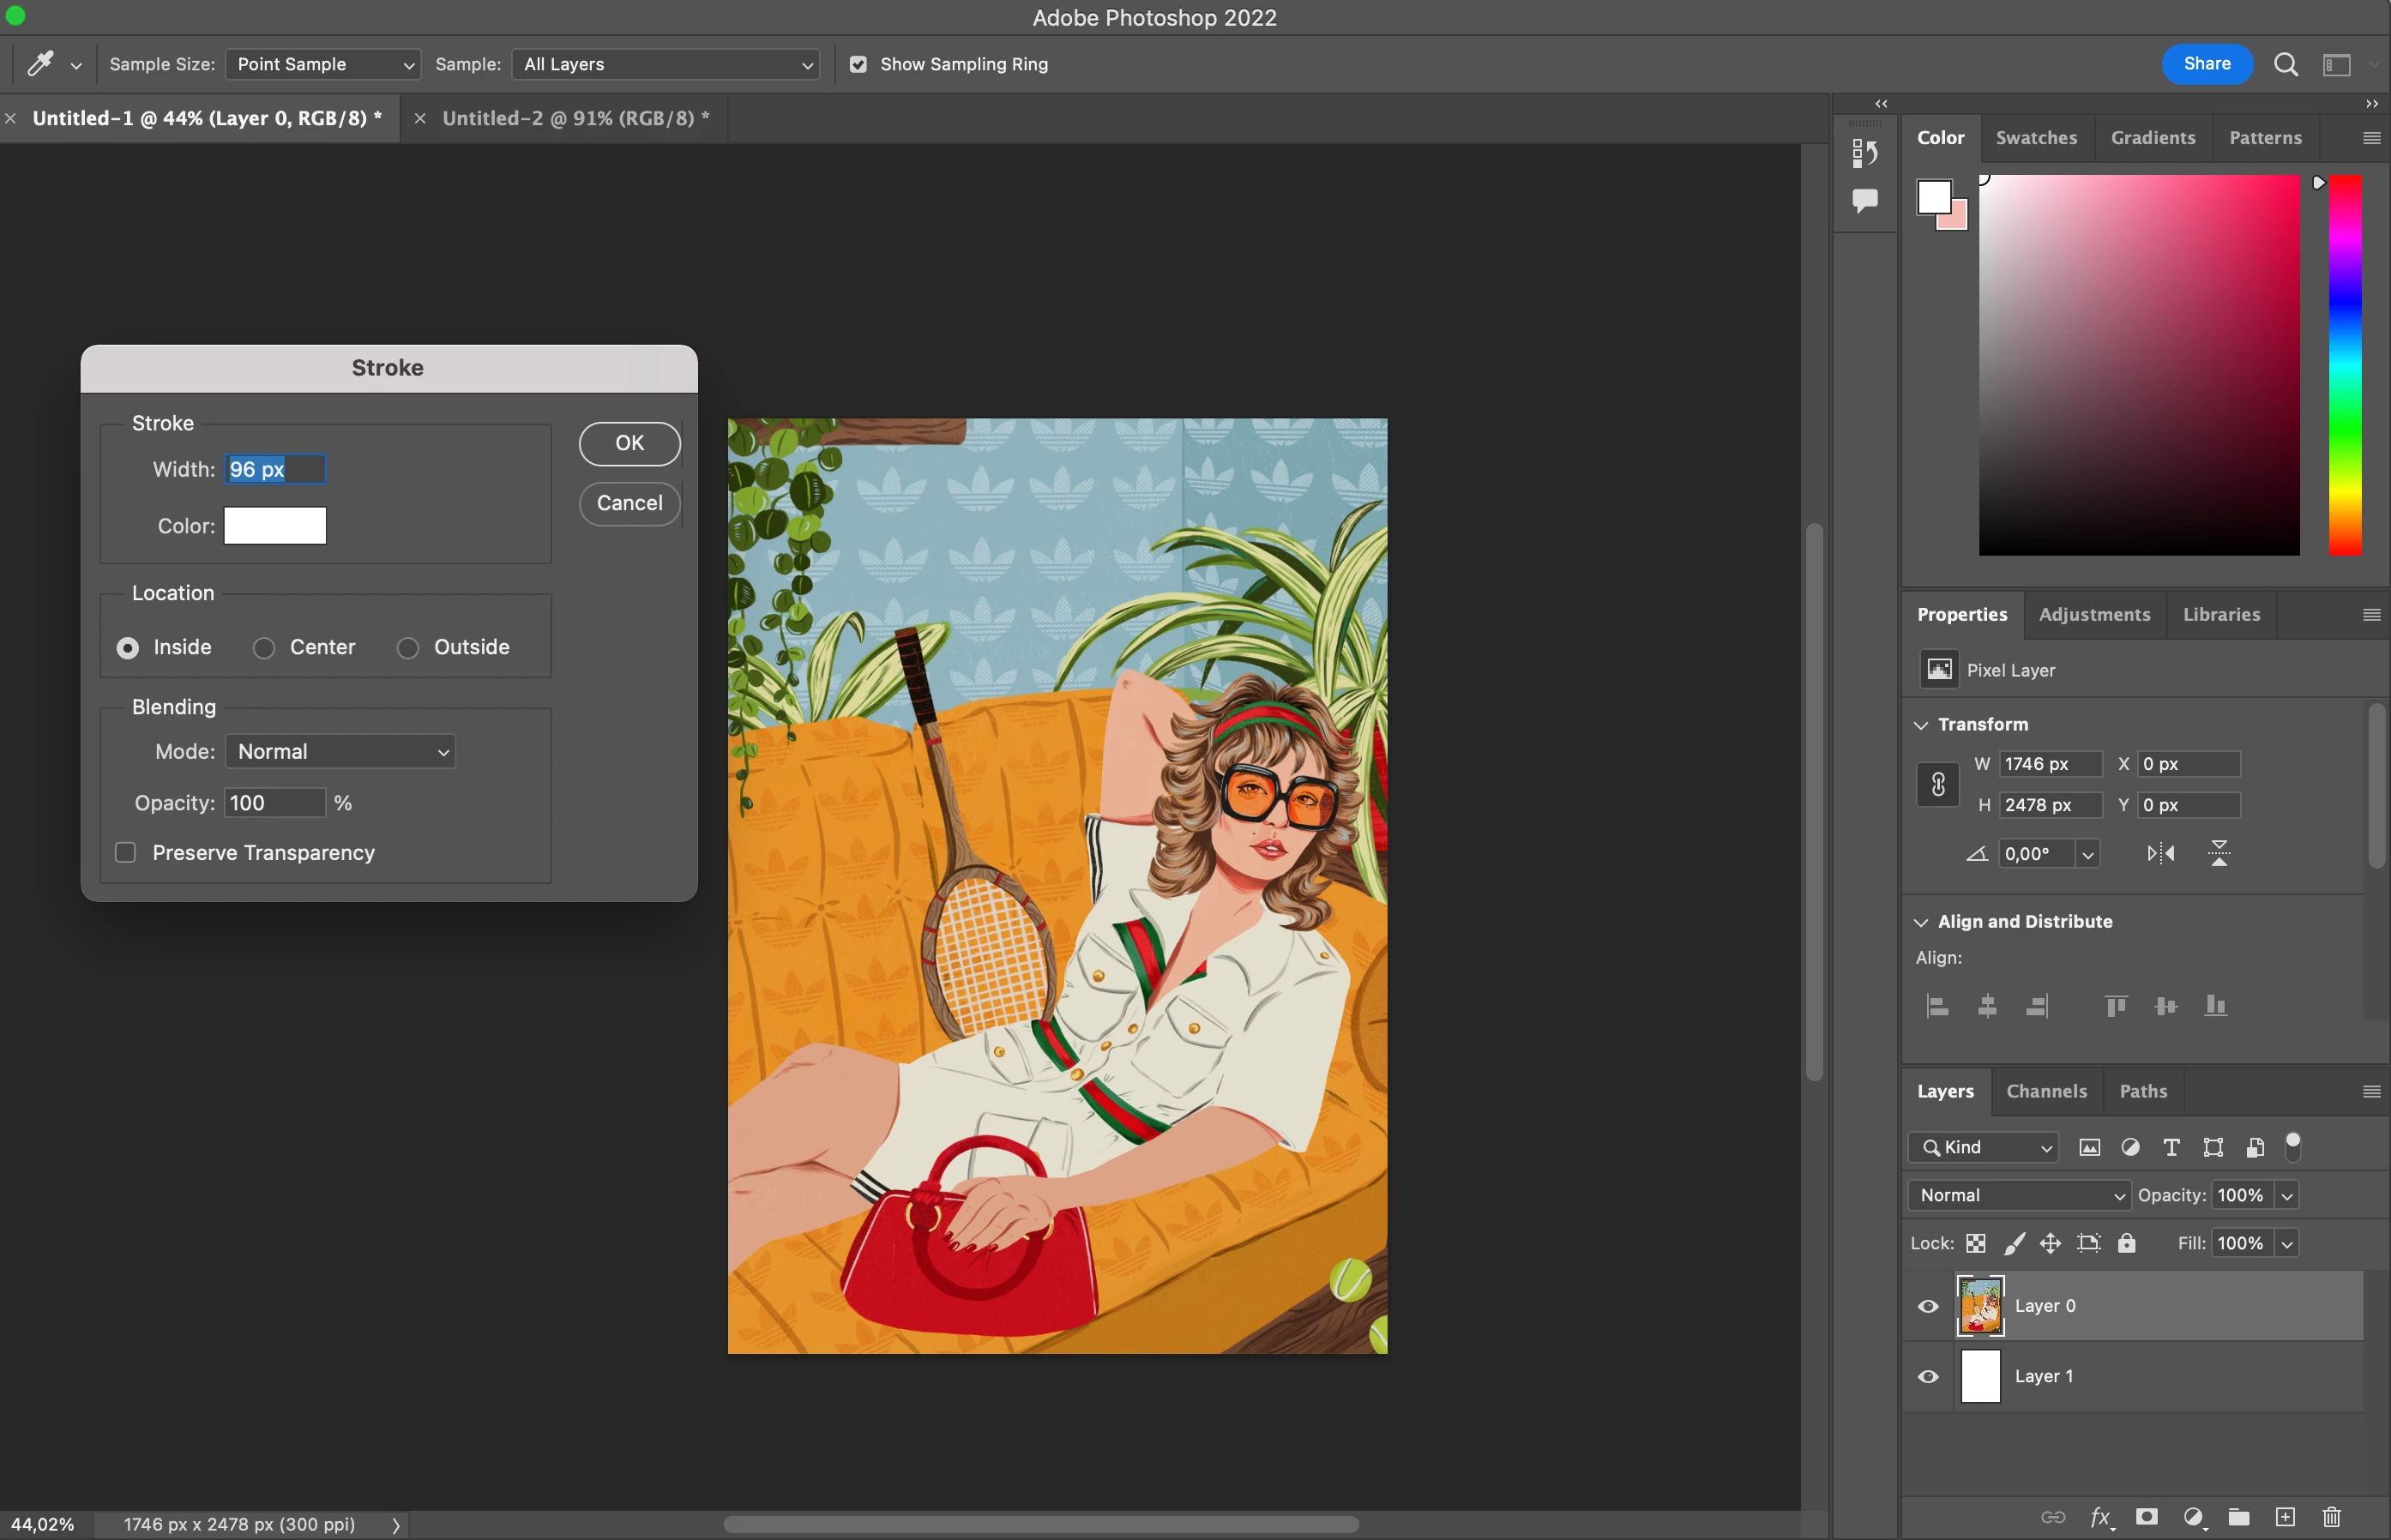Viewport: 2391px width, 1540px height.
Task: Click the Add Layer Mask icon
Action: click(2146, 1518)
